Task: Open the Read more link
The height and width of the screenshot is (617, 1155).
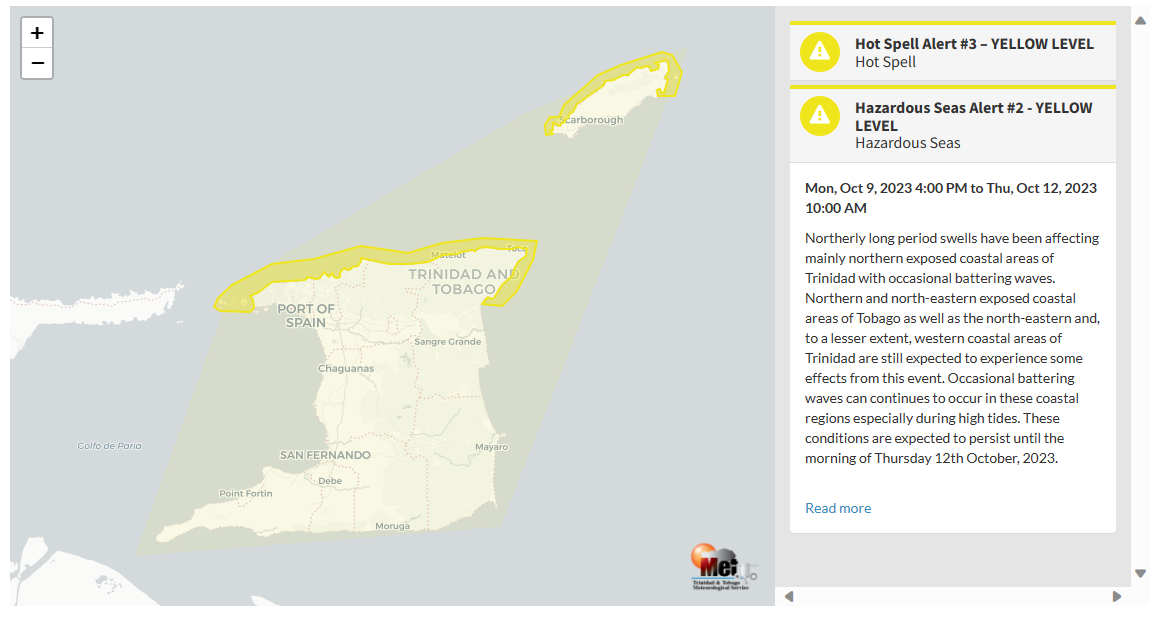Action: [x=838, y=508]
